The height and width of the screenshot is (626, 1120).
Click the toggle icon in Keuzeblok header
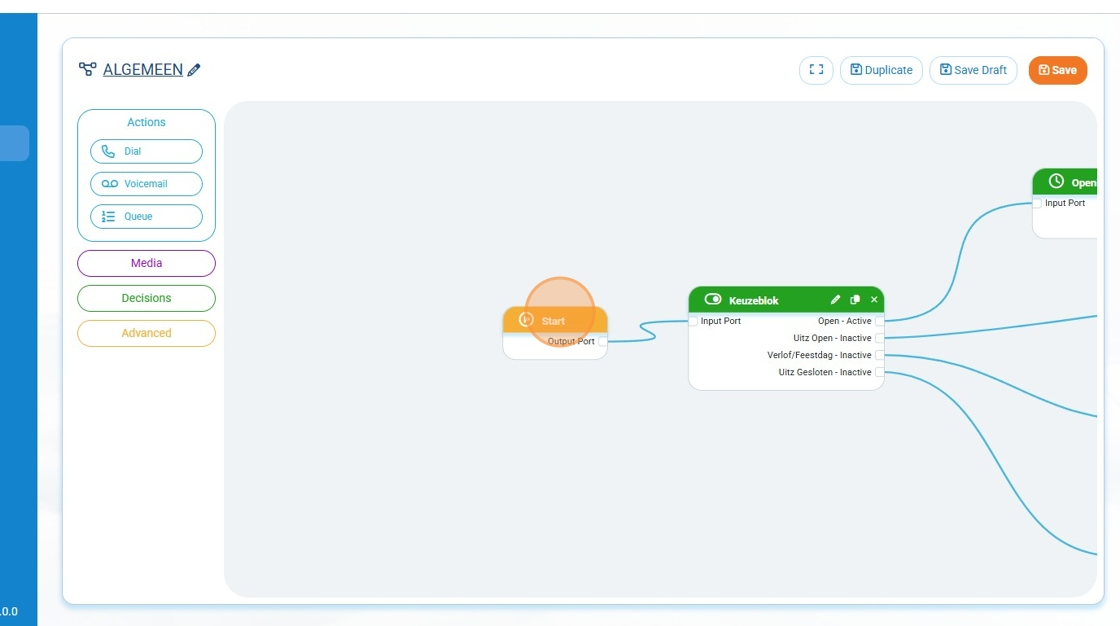(713, 300)
